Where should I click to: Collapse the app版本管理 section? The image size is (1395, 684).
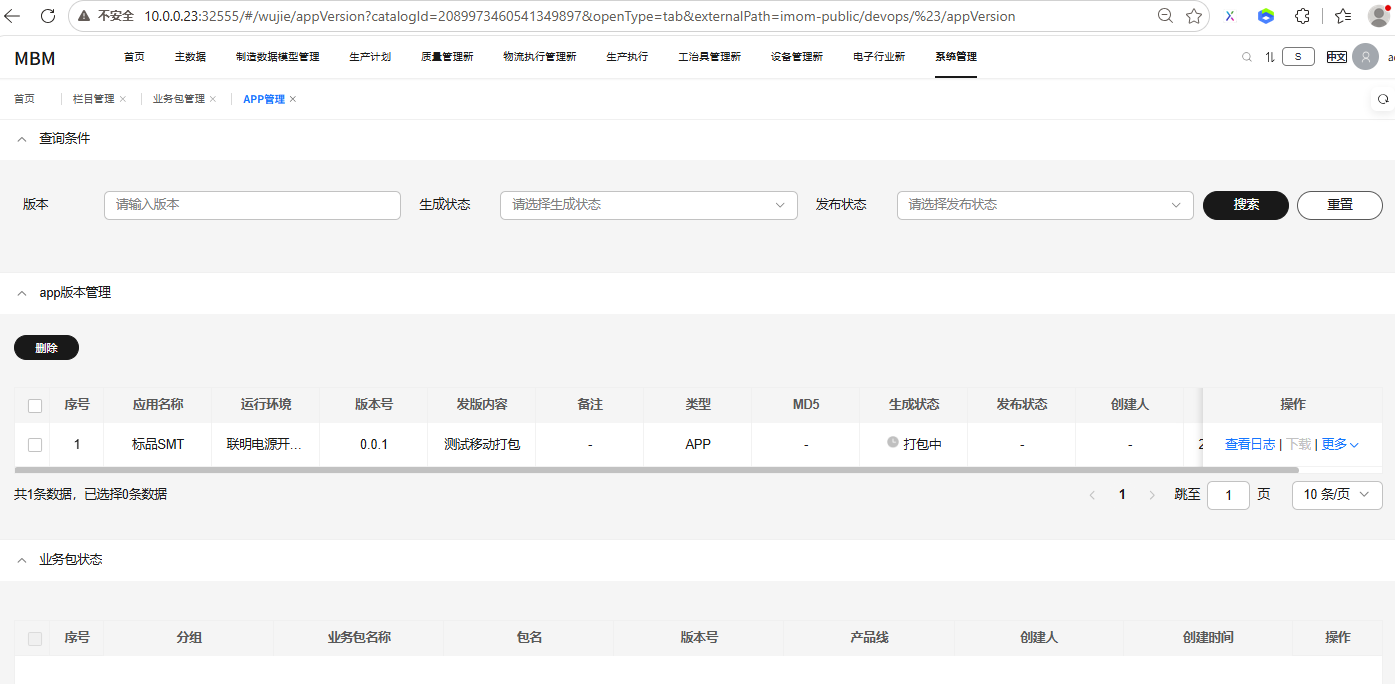click(x=22, y=293)
